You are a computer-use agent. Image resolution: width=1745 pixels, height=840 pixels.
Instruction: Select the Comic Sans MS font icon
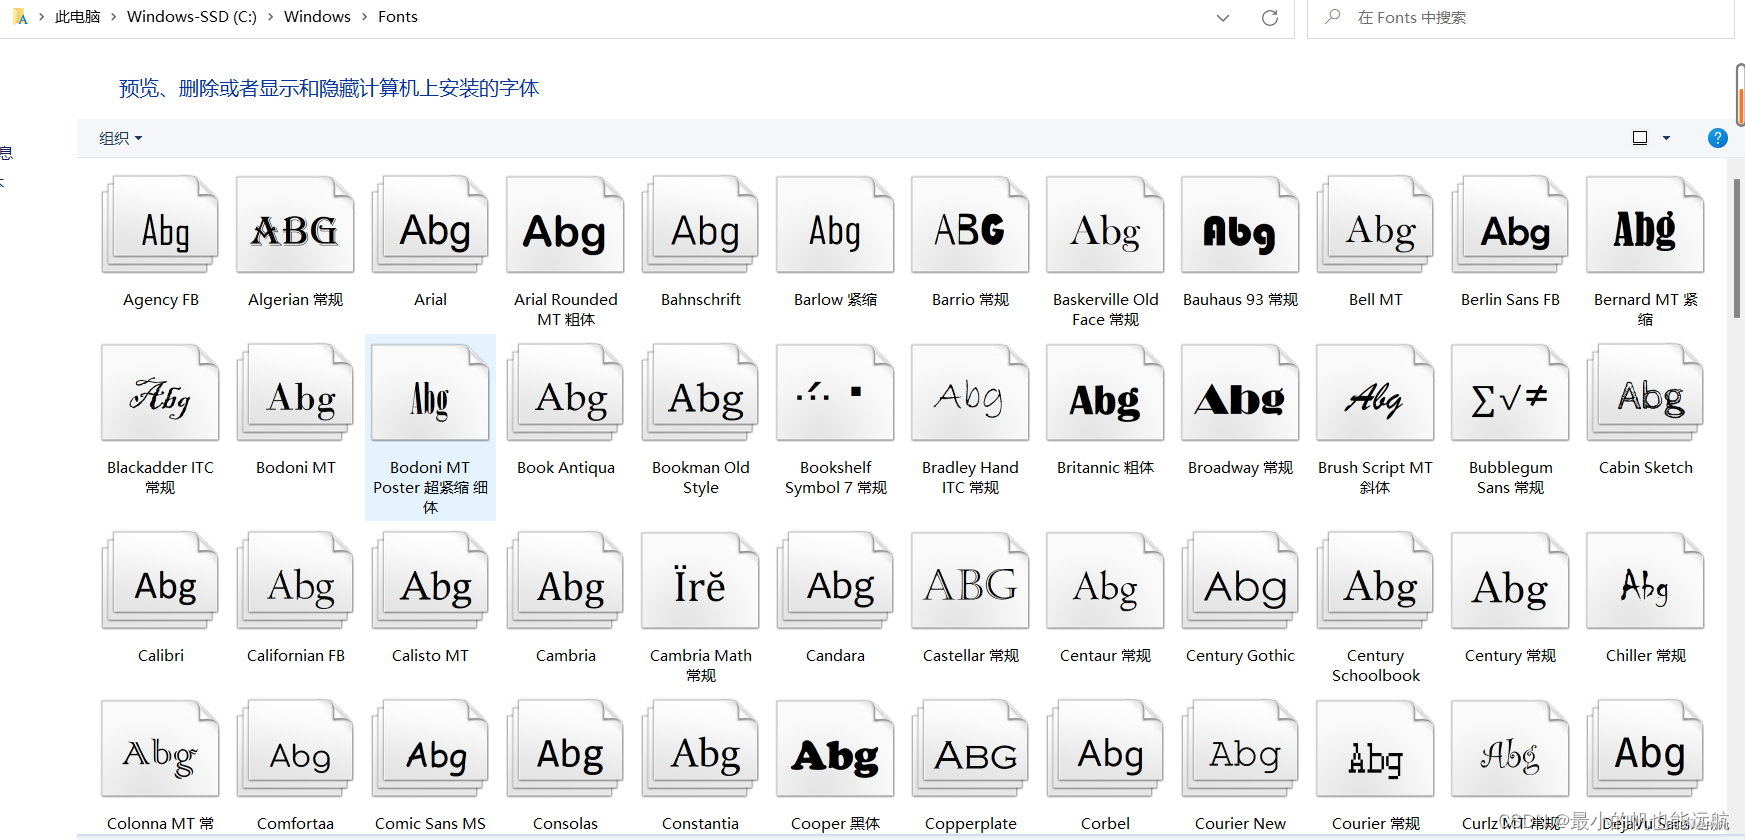(430, 749)
